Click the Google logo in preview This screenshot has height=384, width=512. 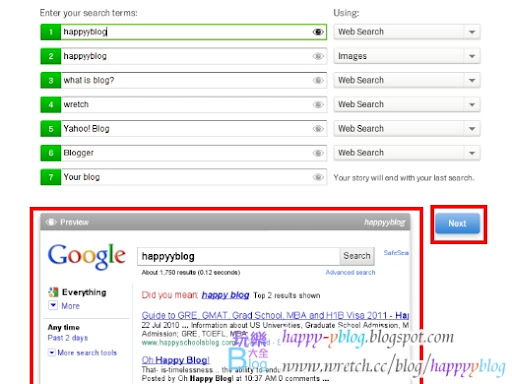[87, 256]
